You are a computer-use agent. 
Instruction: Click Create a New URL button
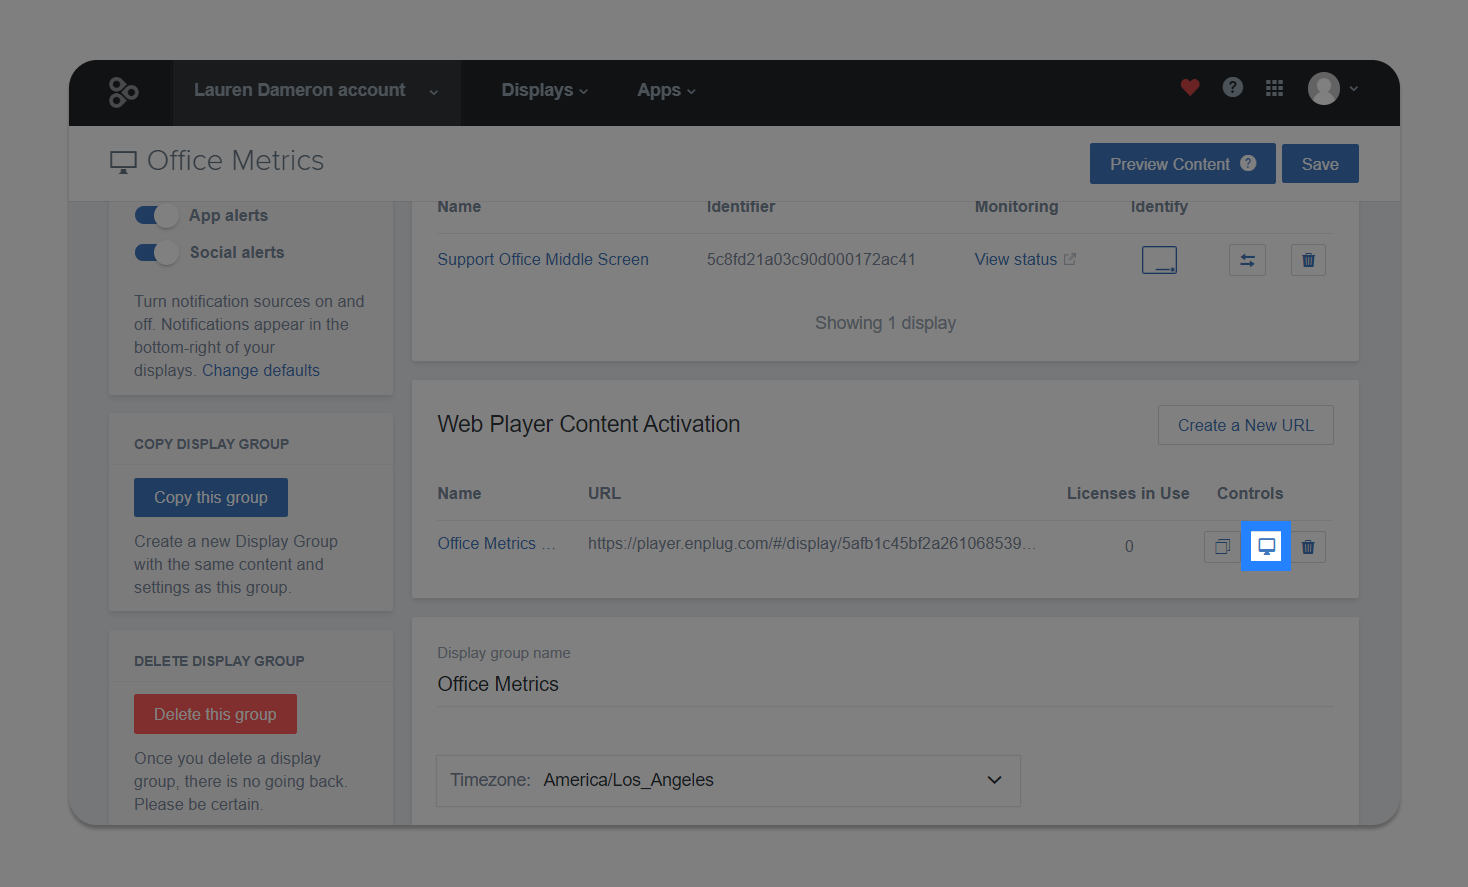pos(1245,425)
